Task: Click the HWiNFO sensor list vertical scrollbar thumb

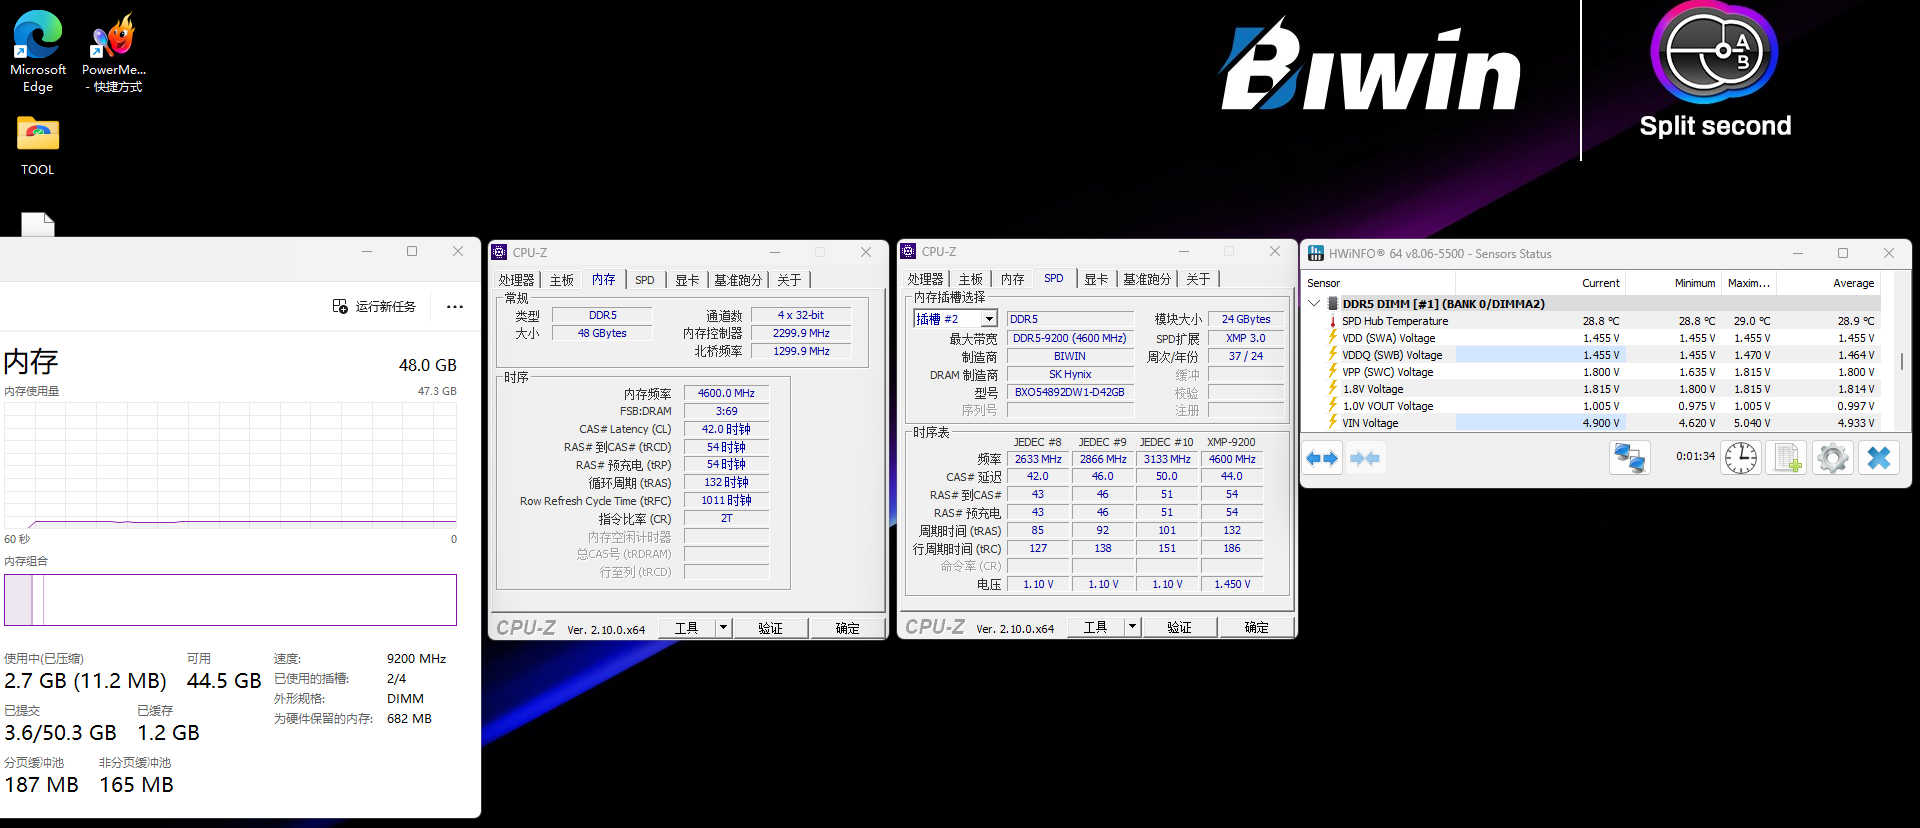Action: 1902,360
